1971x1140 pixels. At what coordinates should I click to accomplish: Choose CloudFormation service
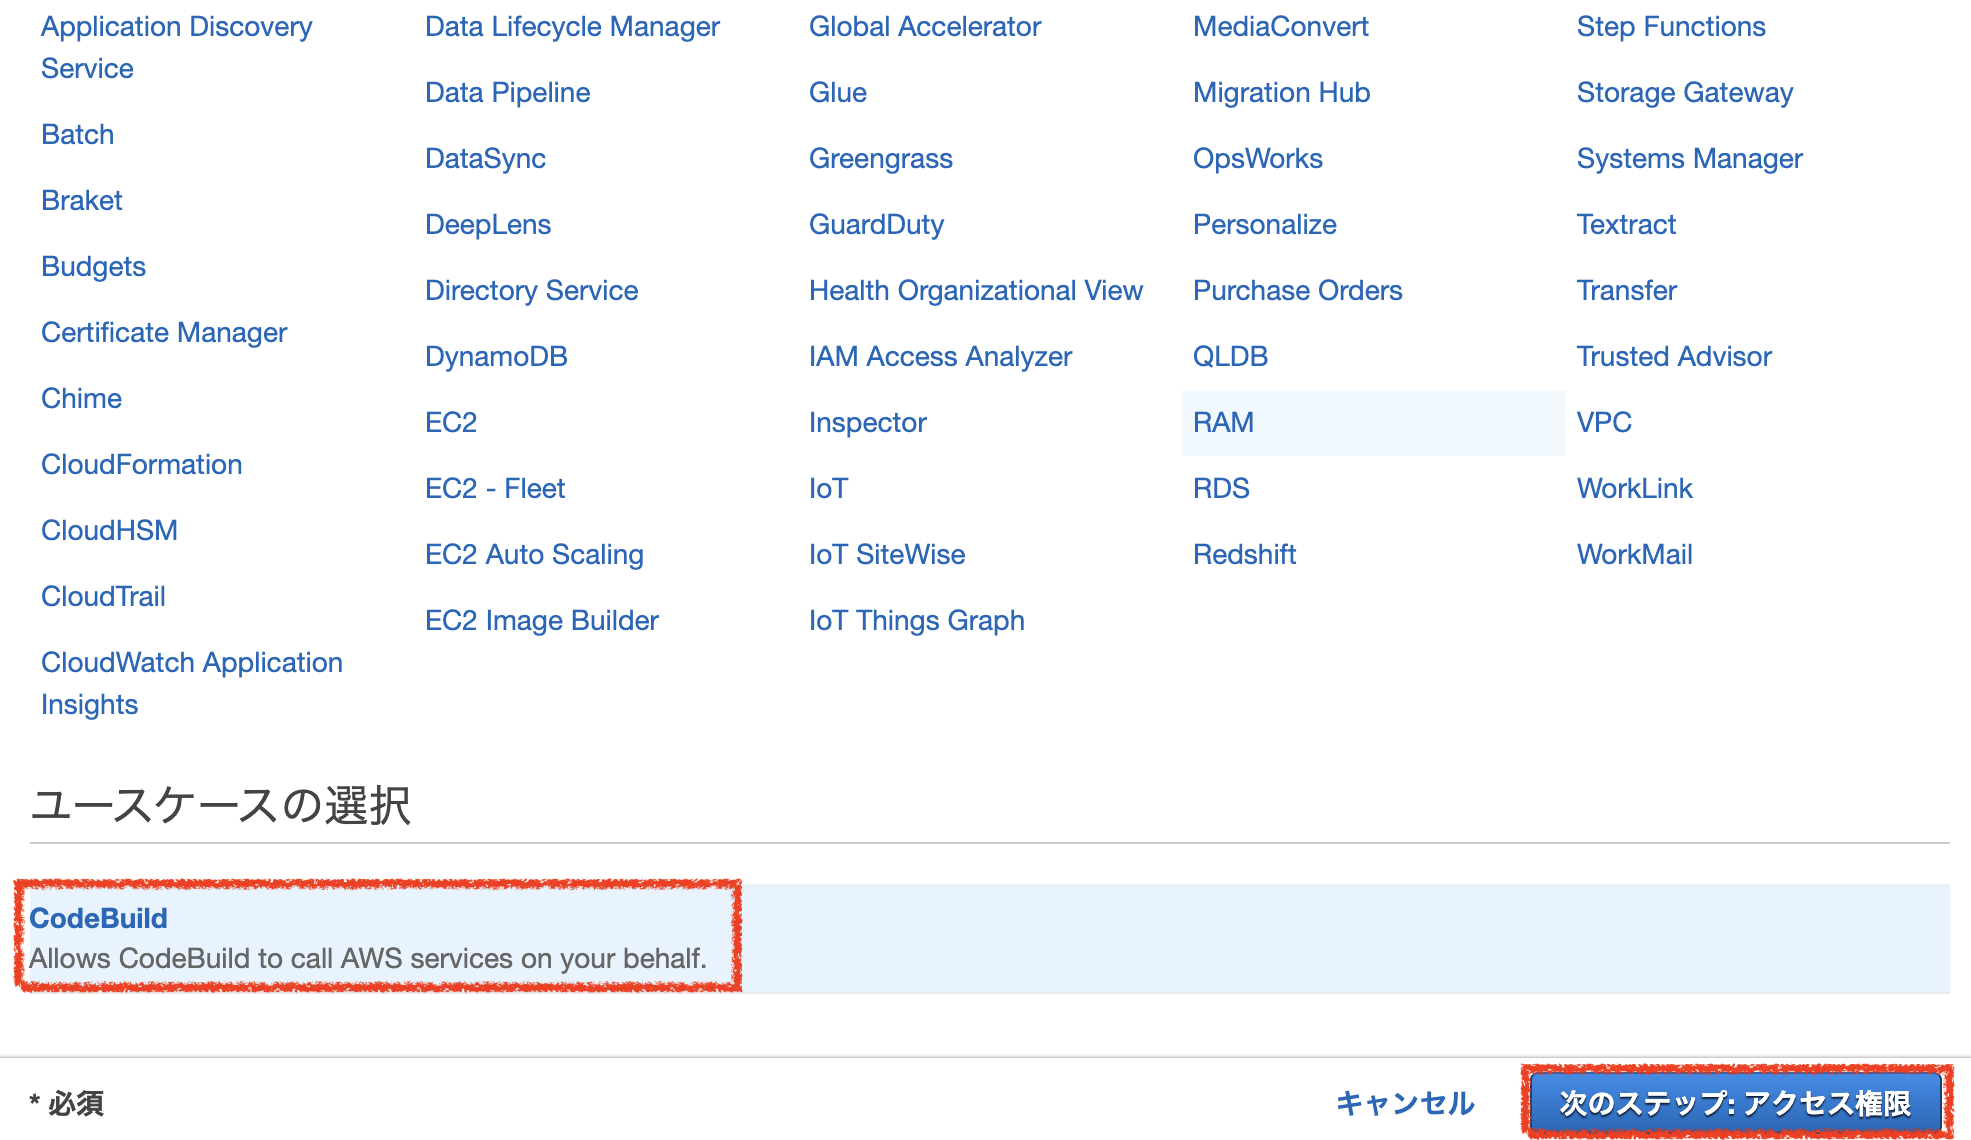pos(142,464)
